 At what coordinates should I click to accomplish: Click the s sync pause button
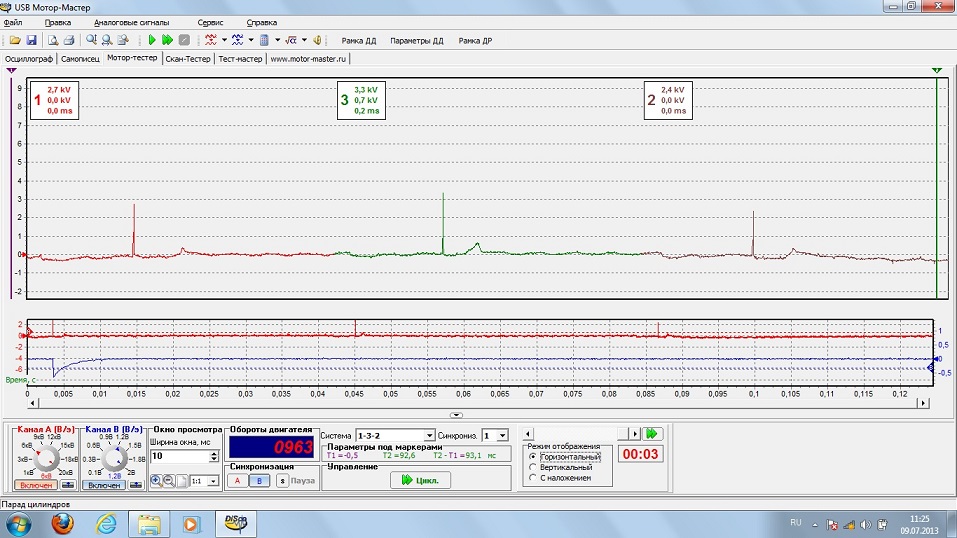(x=282, y=481)
